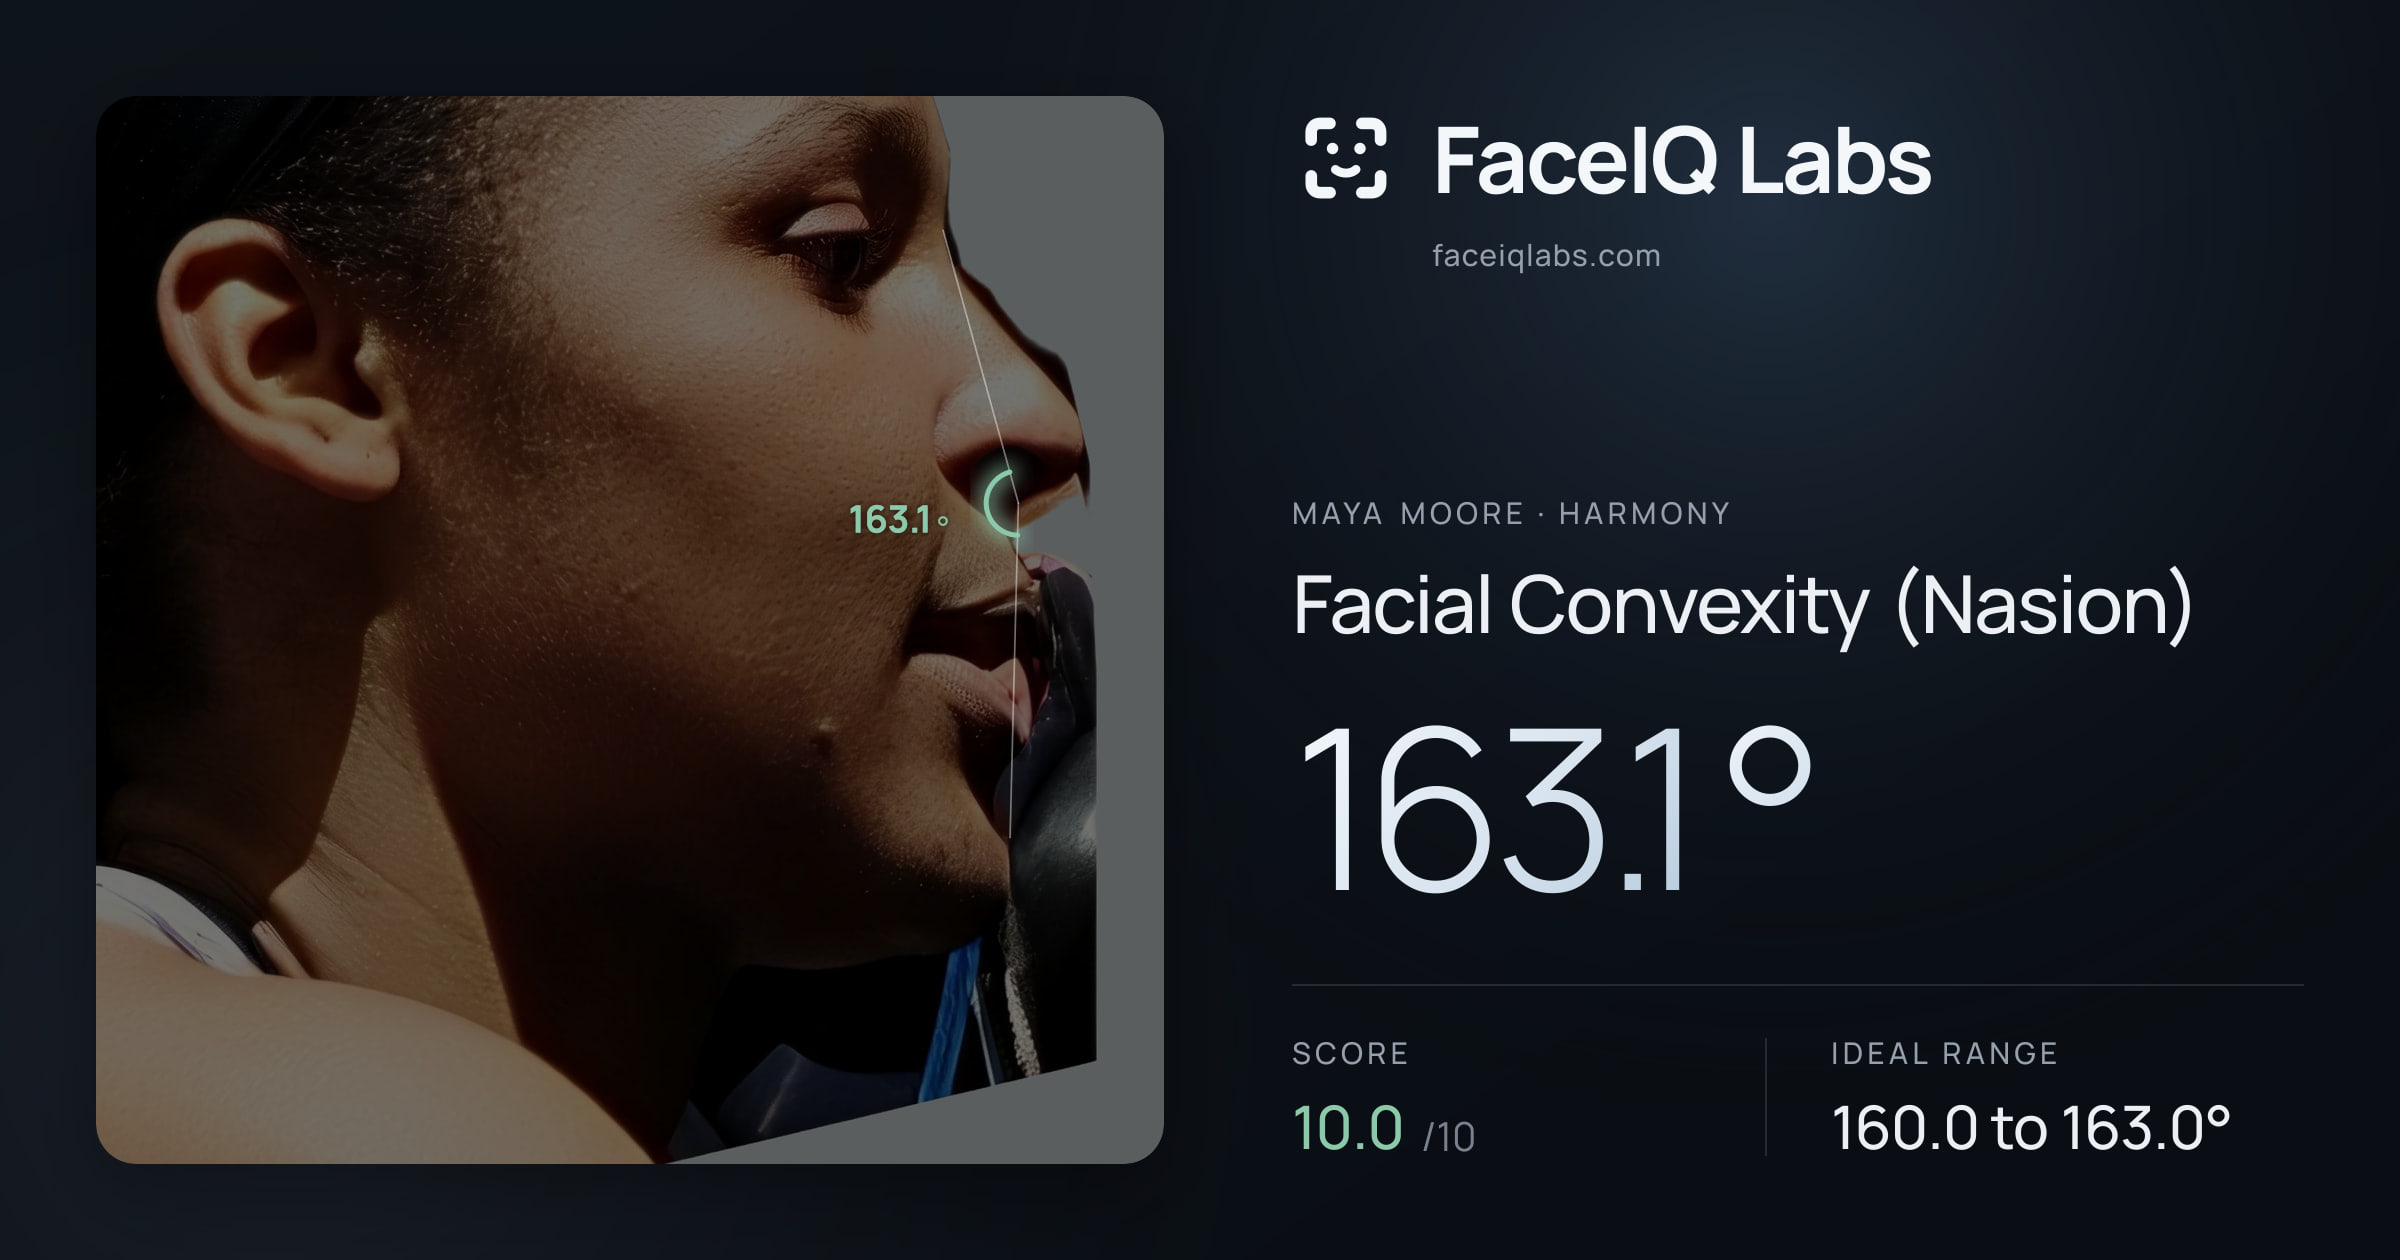Click the profile photo thumbnail
This screenshot has width=2400, height=1260.
(x=630, y=630)
